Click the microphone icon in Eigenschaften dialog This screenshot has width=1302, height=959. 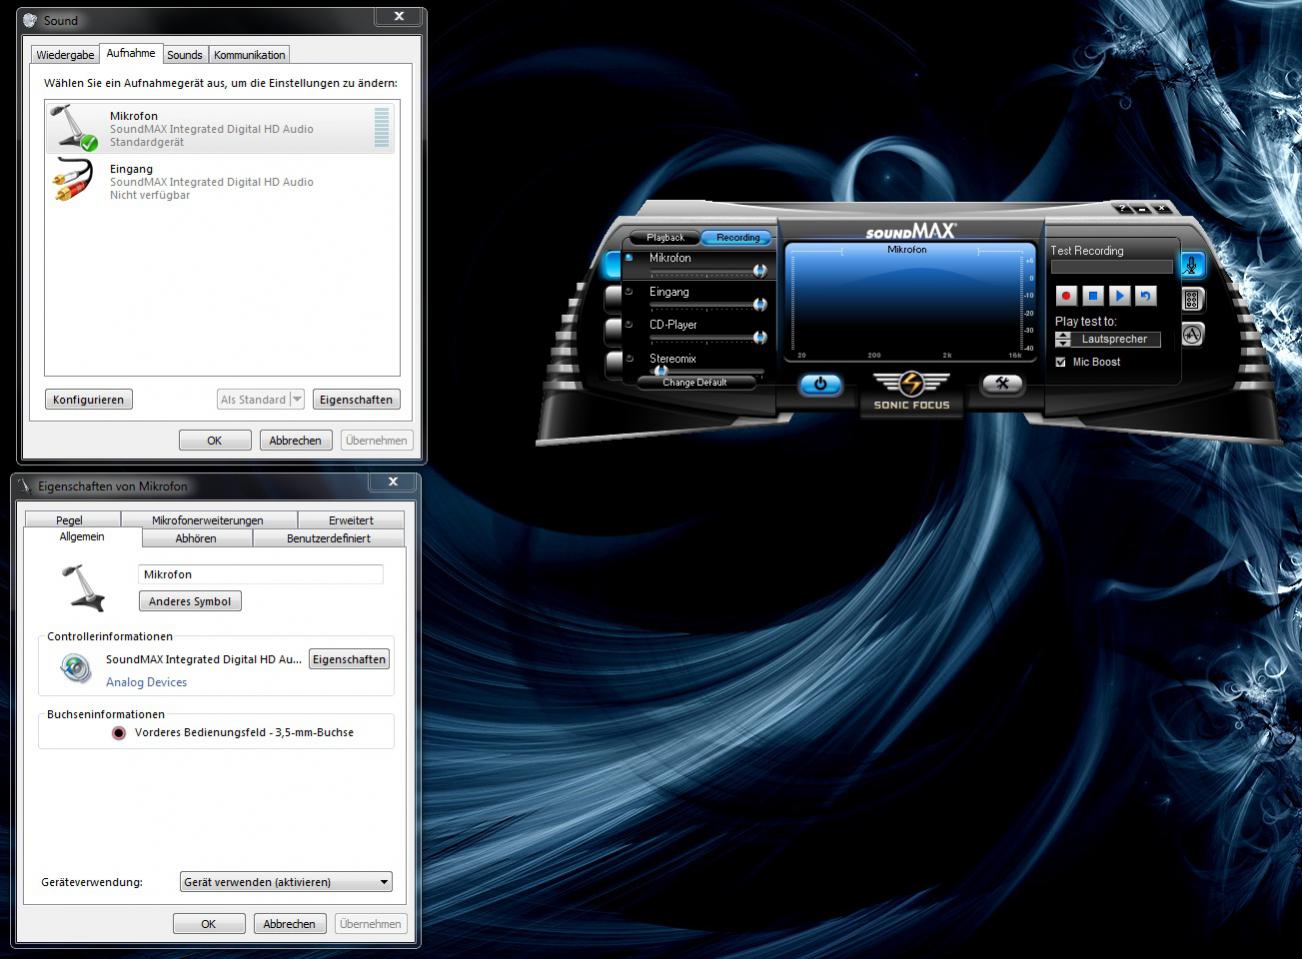[x=83, y=588]
